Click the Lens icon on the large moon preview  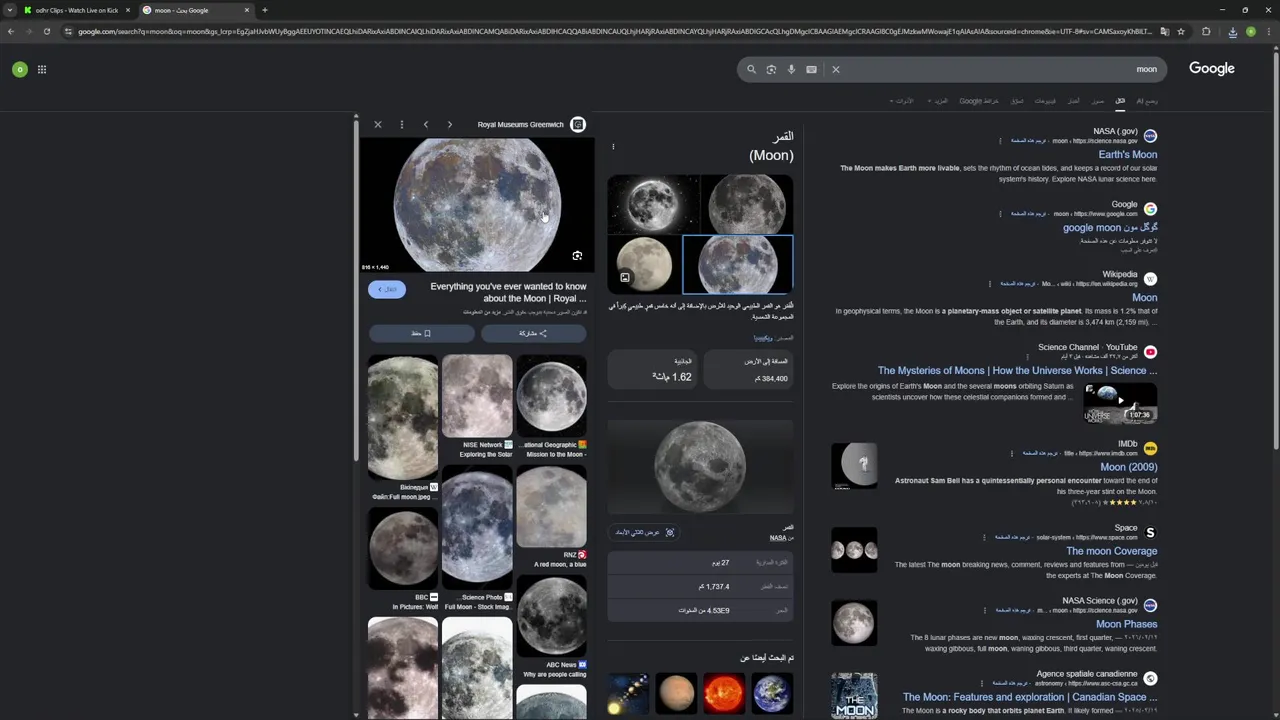pyautogui.click(x=577, y=256)
